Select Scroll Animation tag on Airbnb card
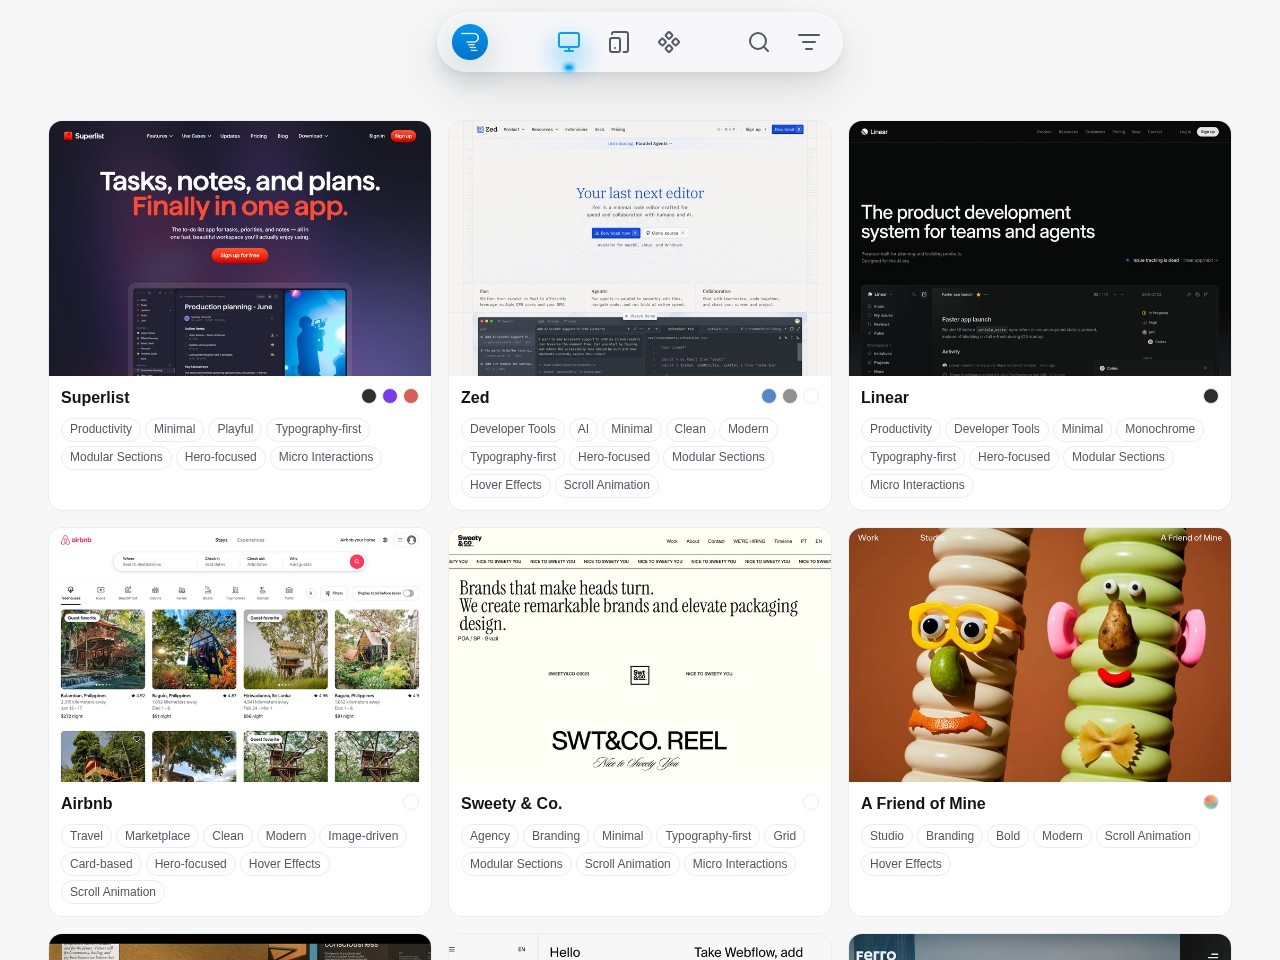Screen dimensions: 1280x960 tap(113, 892)
